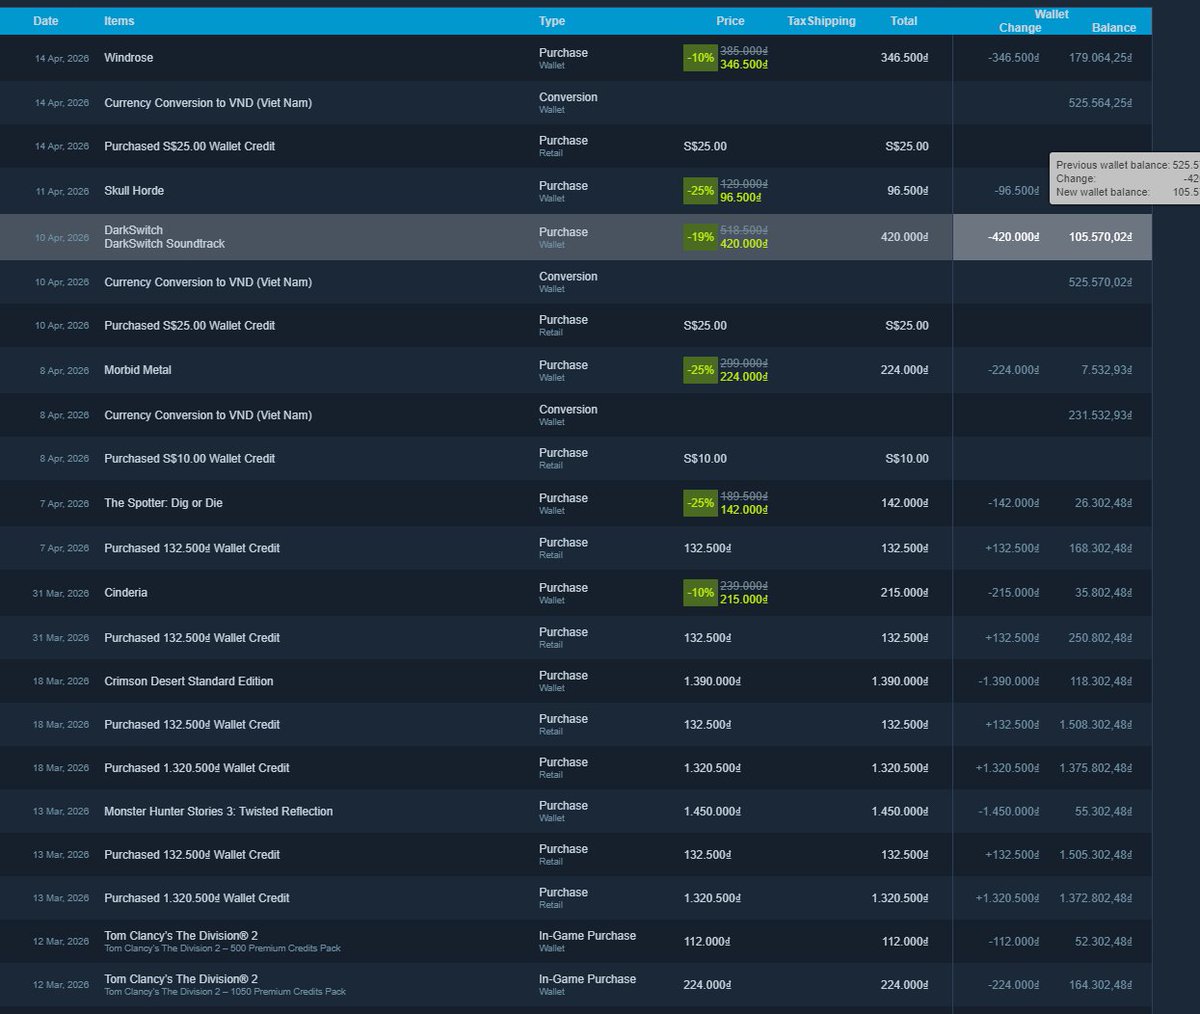Select the DarkSwitch Soundtrack item line

[164, 244]
